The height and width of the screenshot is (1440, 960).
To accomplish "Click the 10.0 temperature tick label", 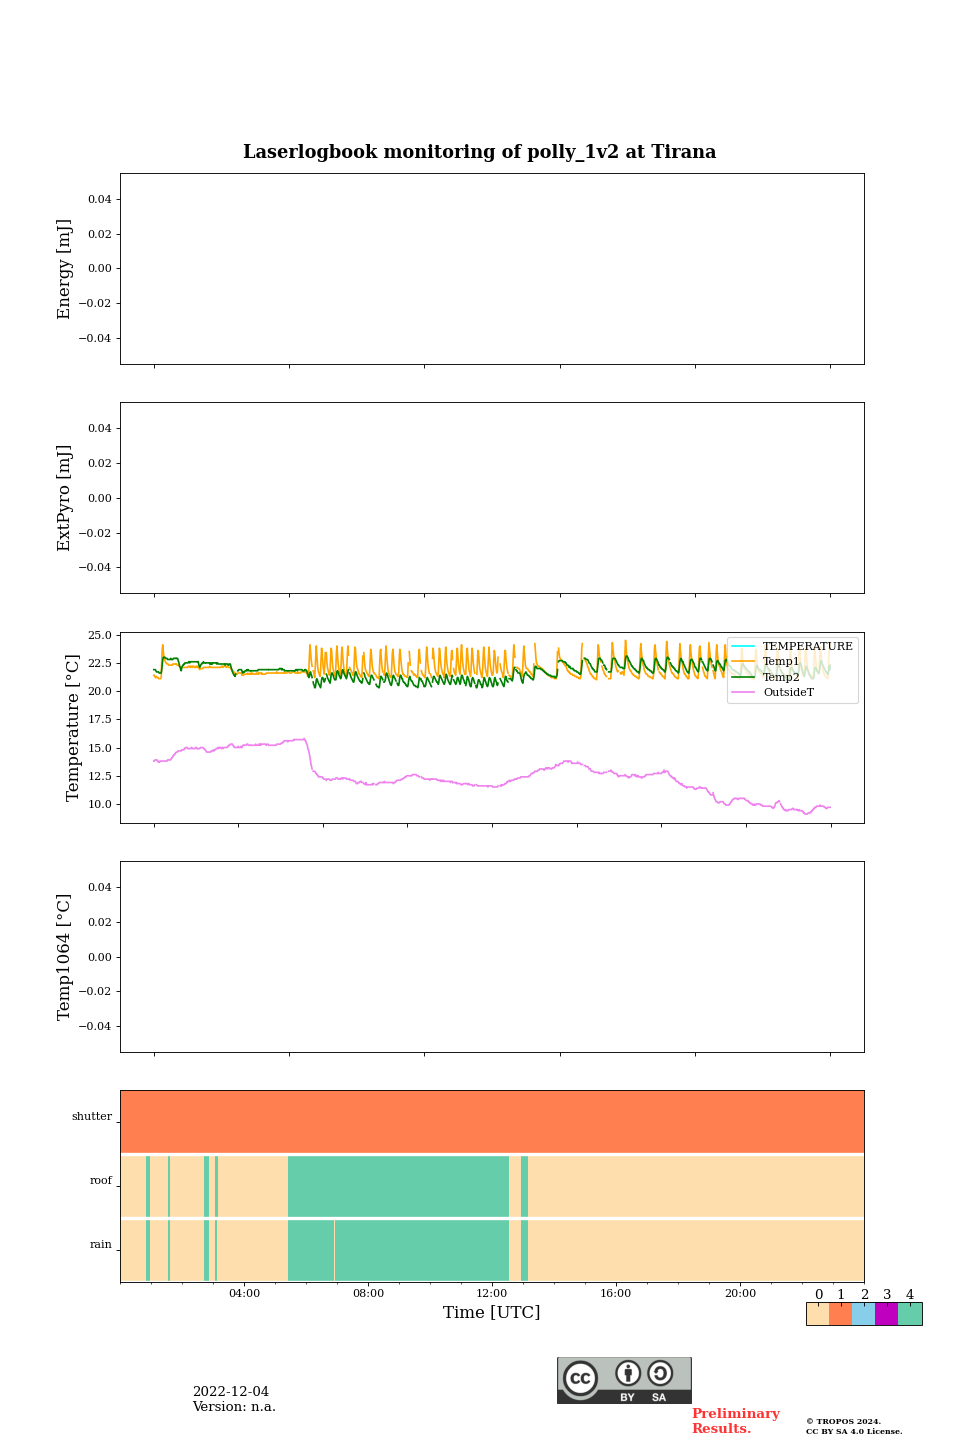I will [100, 805].
